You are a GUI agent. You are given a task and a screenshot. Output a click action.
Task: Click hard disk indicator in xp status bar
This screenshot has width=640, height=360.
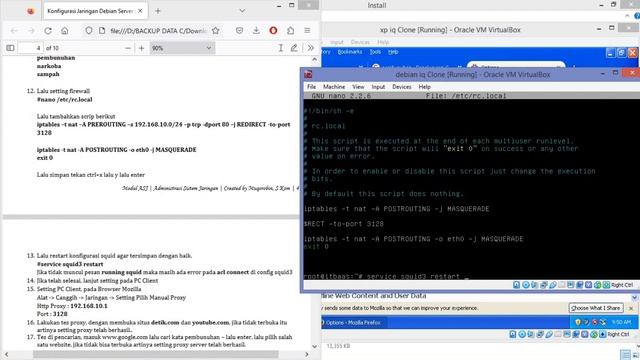click(x=513, y=334)
